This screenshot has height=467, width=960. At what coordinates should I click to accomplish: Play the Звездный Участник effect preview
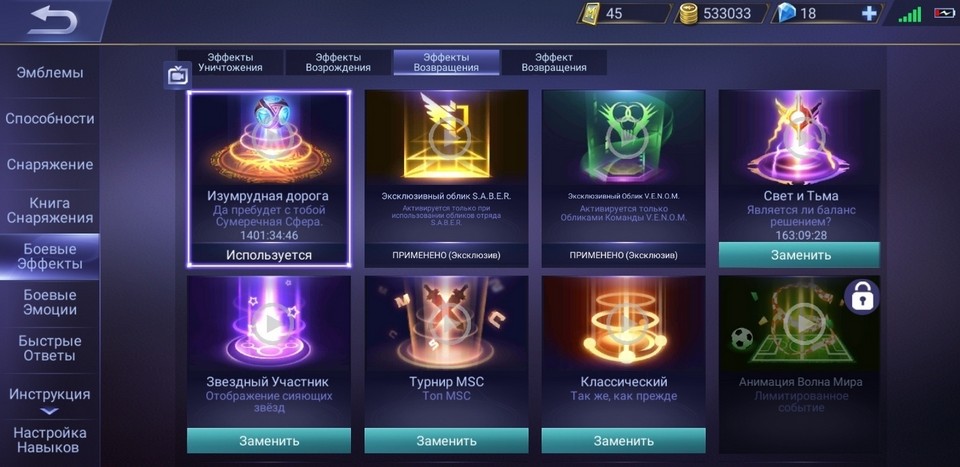pyautogui.click(x=269, y=323)
